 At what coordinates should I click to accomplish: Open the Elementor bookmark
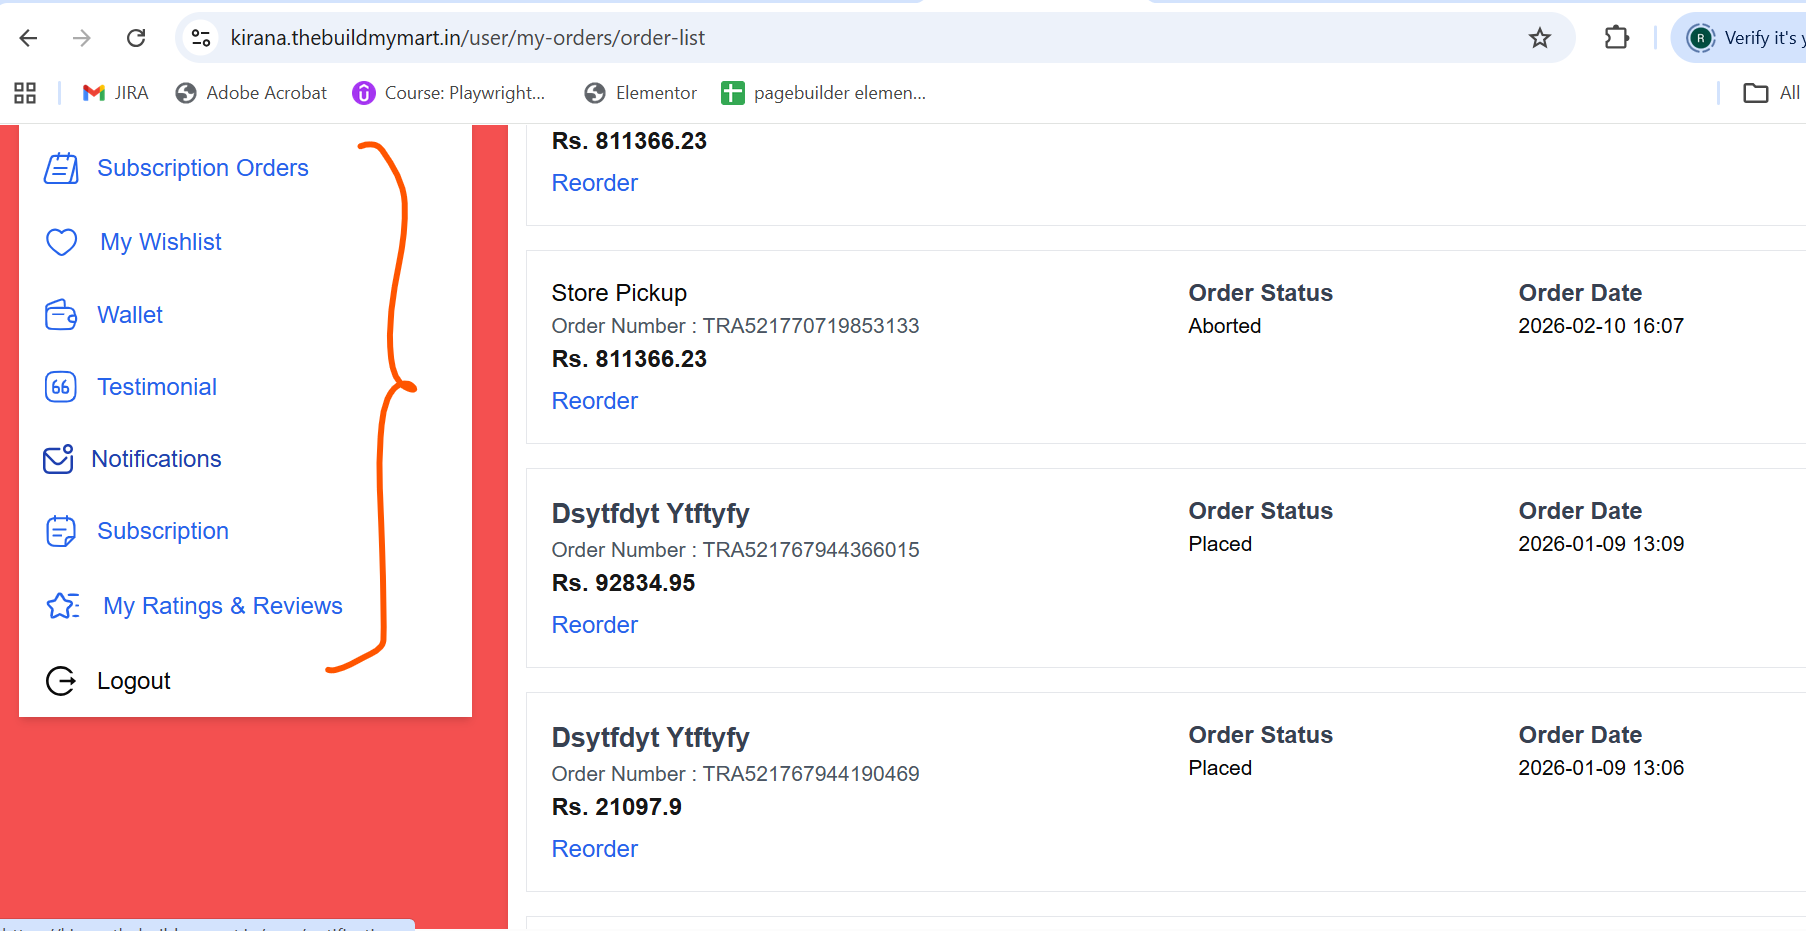coord(641,93)
